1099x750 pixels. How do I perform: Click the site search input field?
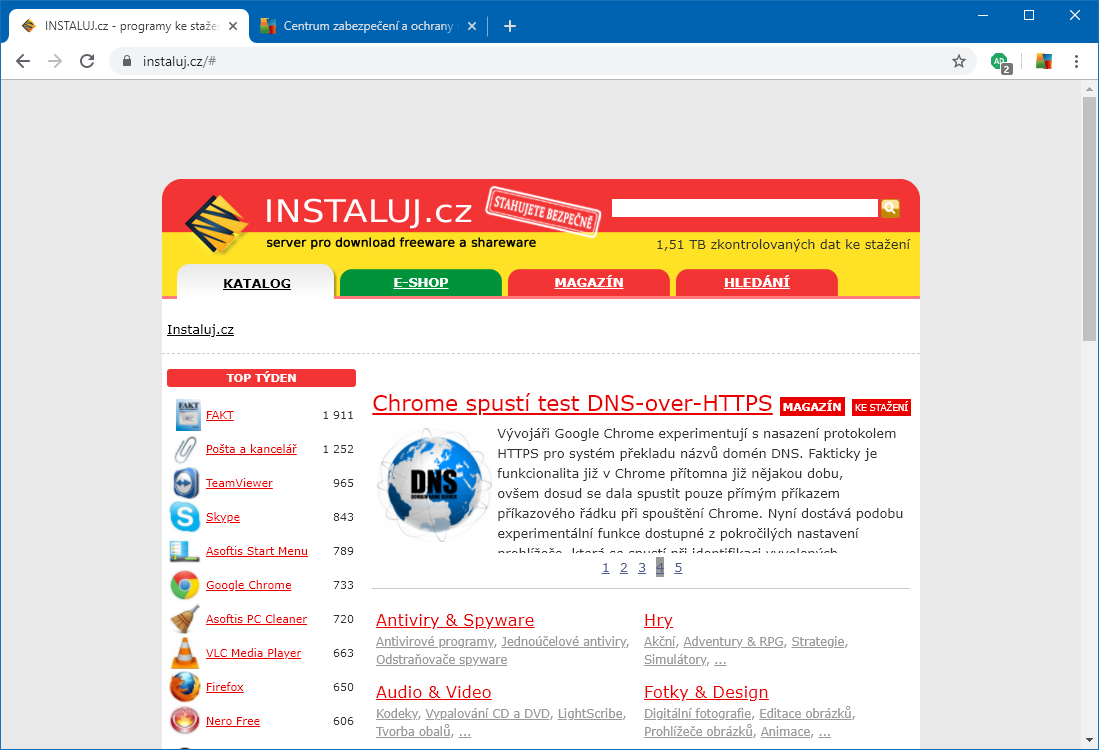[x=744, y=208]
